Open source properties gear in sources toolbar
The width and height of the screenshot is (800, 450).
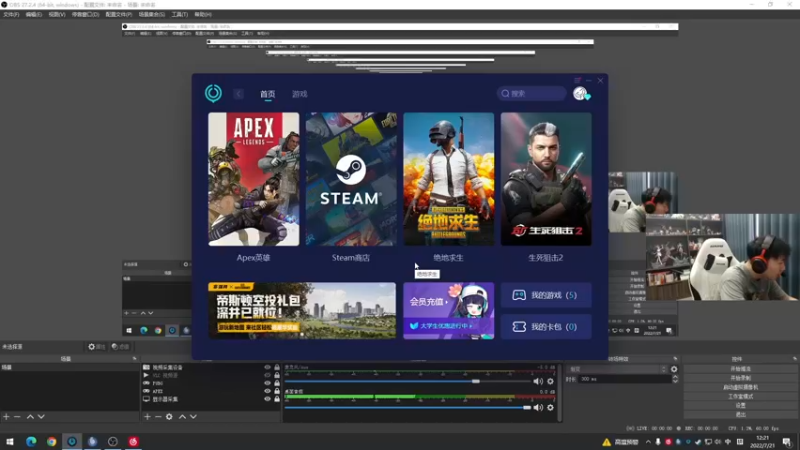[169, 417]
